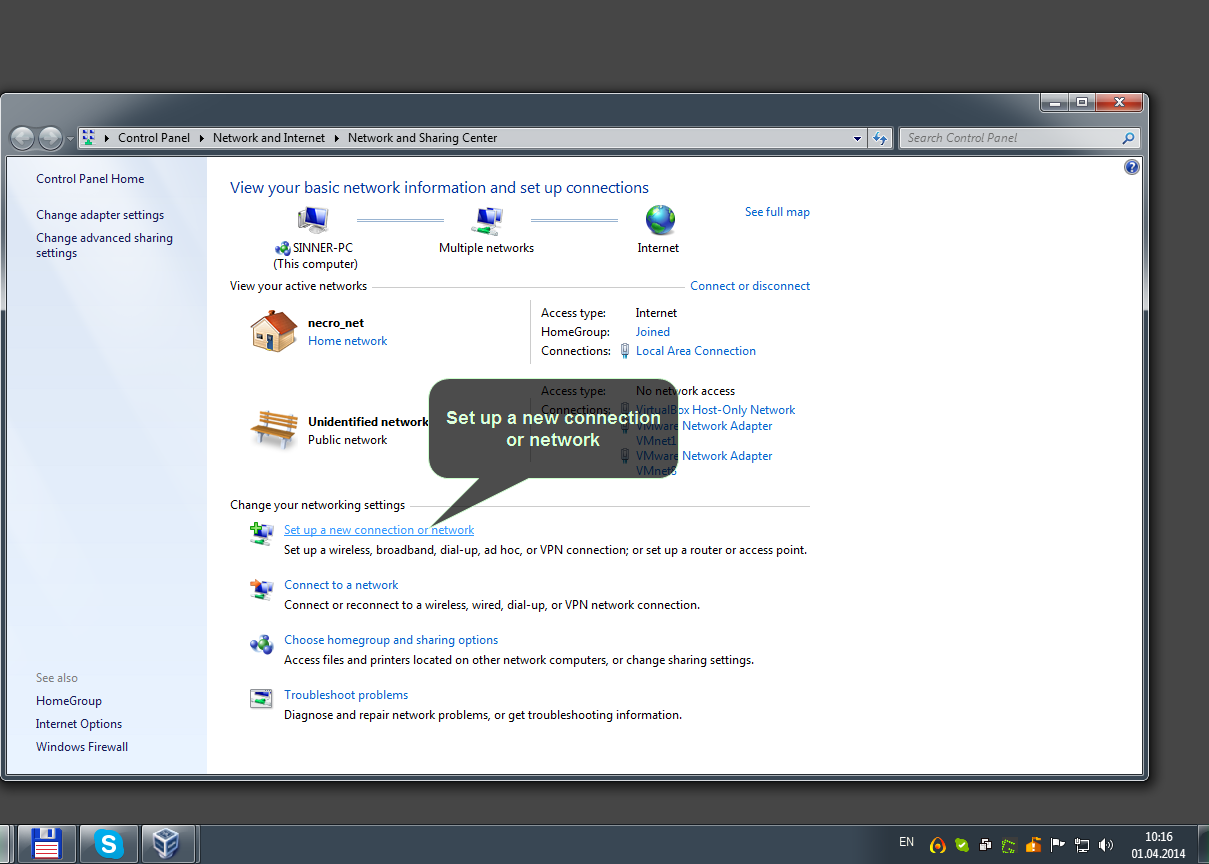
Task: Open Local Area Connection link
Action: tap(696, 351)
